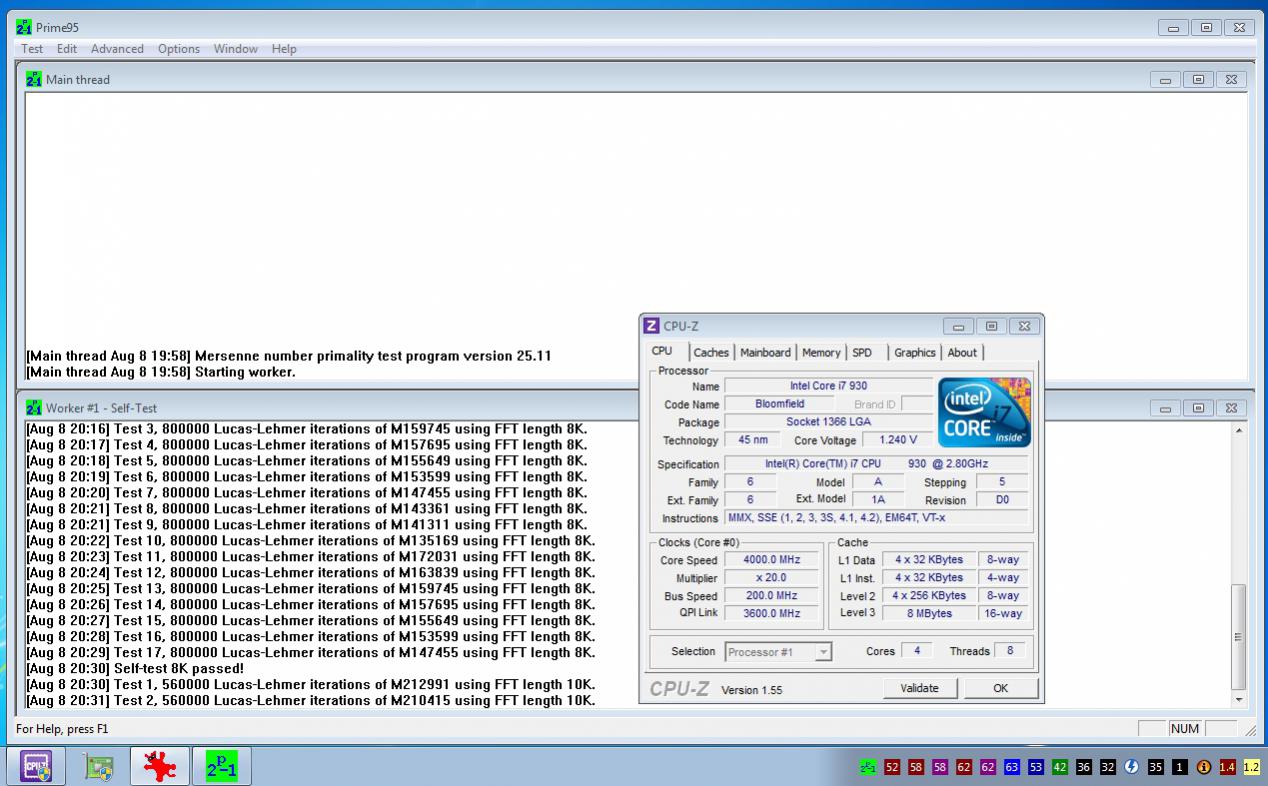Click the QPI Link 3600.0 MHz value
This screenshot has width=1268, height=786.
(771, 613)
